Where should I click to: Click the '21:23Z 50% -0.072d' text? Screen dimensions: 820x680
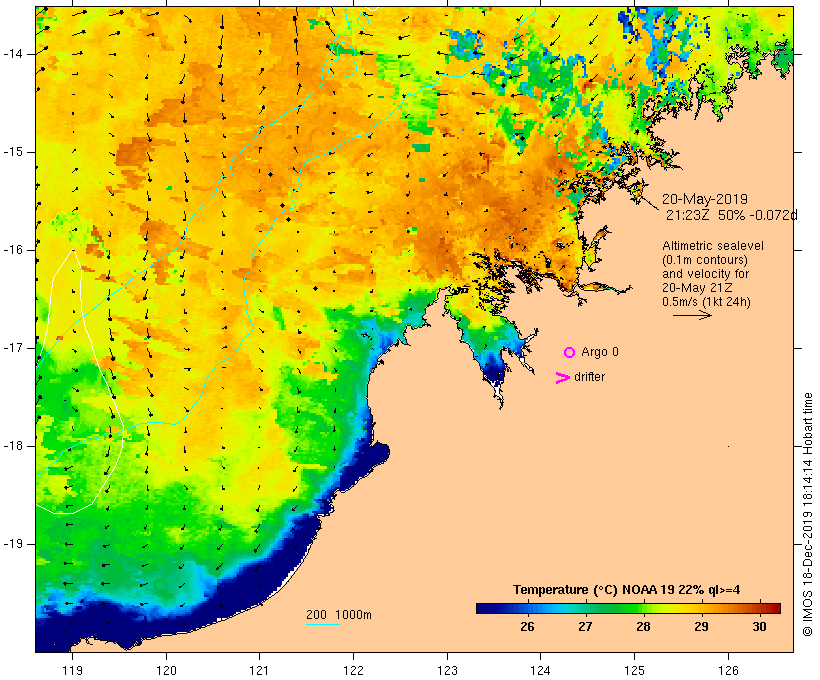click(732, 215)
